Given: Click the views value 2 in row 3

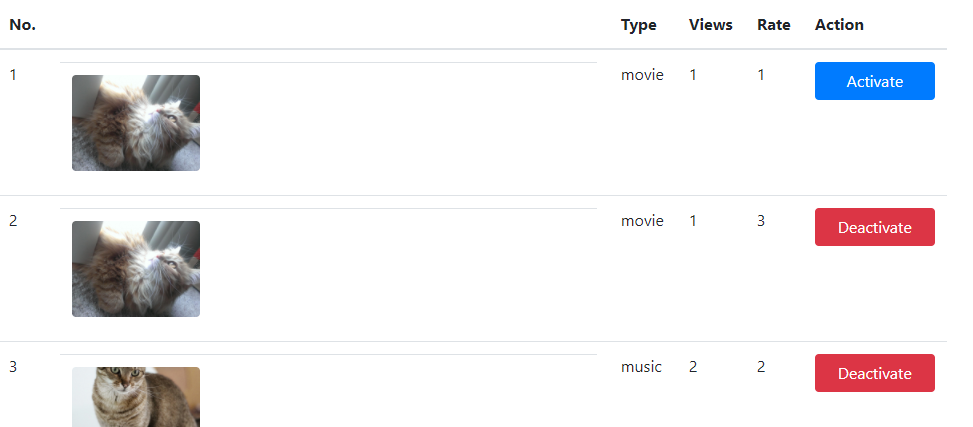Looking at the screenshot, I should (693, 367).
